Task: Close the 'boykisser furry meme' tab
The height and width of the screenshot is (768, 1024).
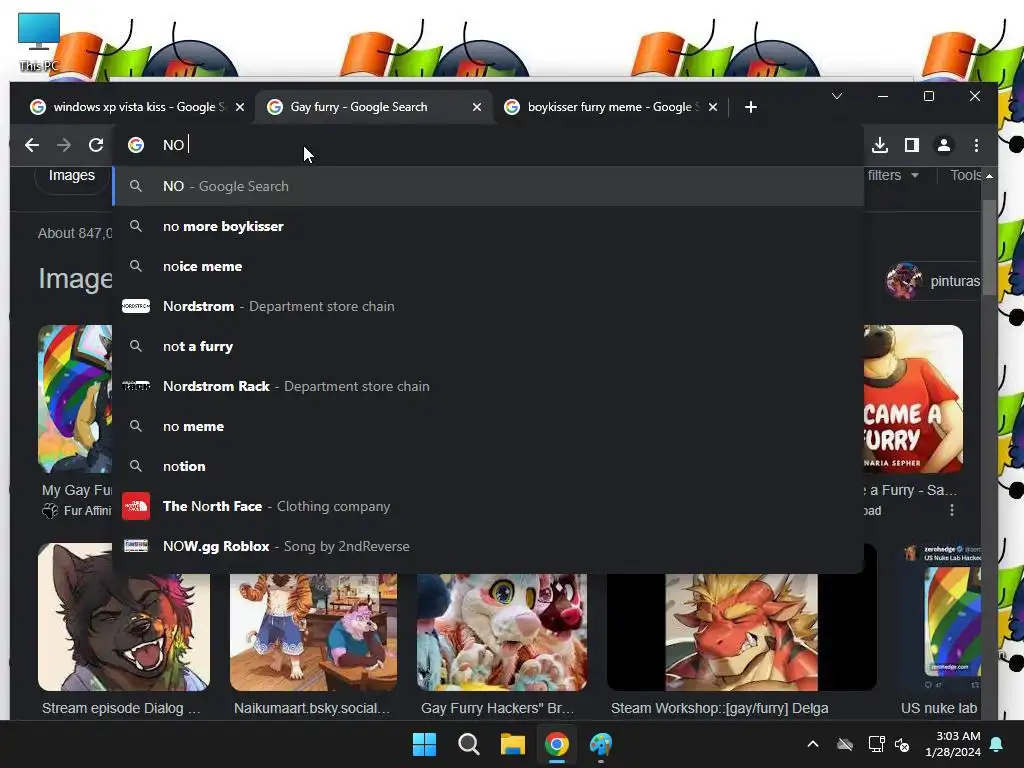Action: (x=713, y=107)
